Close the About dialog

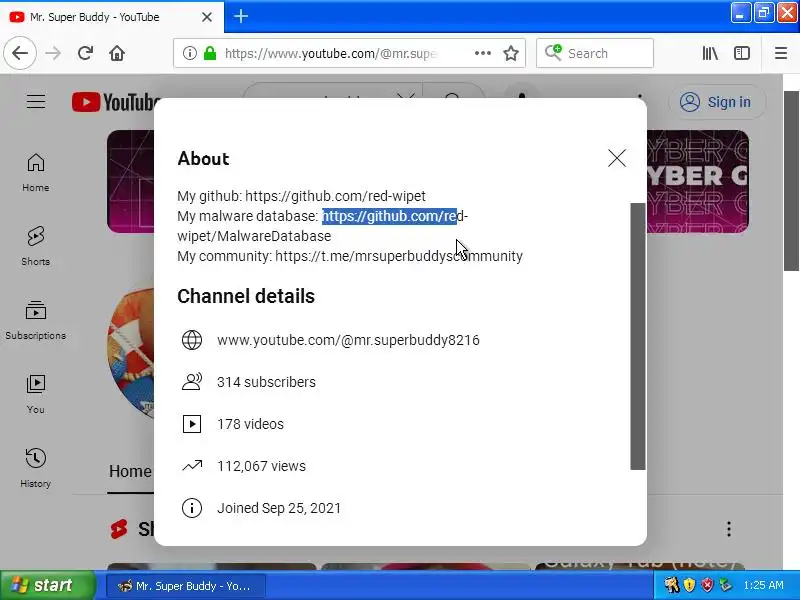pos(617,158)
